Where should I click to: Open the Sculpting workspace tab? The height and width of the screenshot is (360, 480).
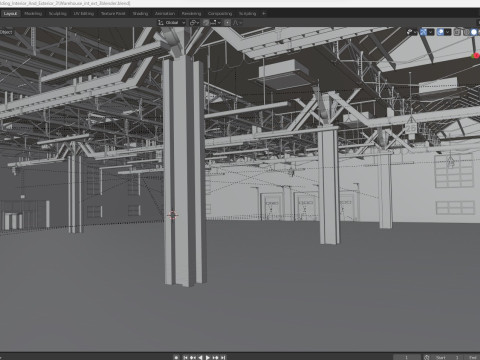coord(58,14)
